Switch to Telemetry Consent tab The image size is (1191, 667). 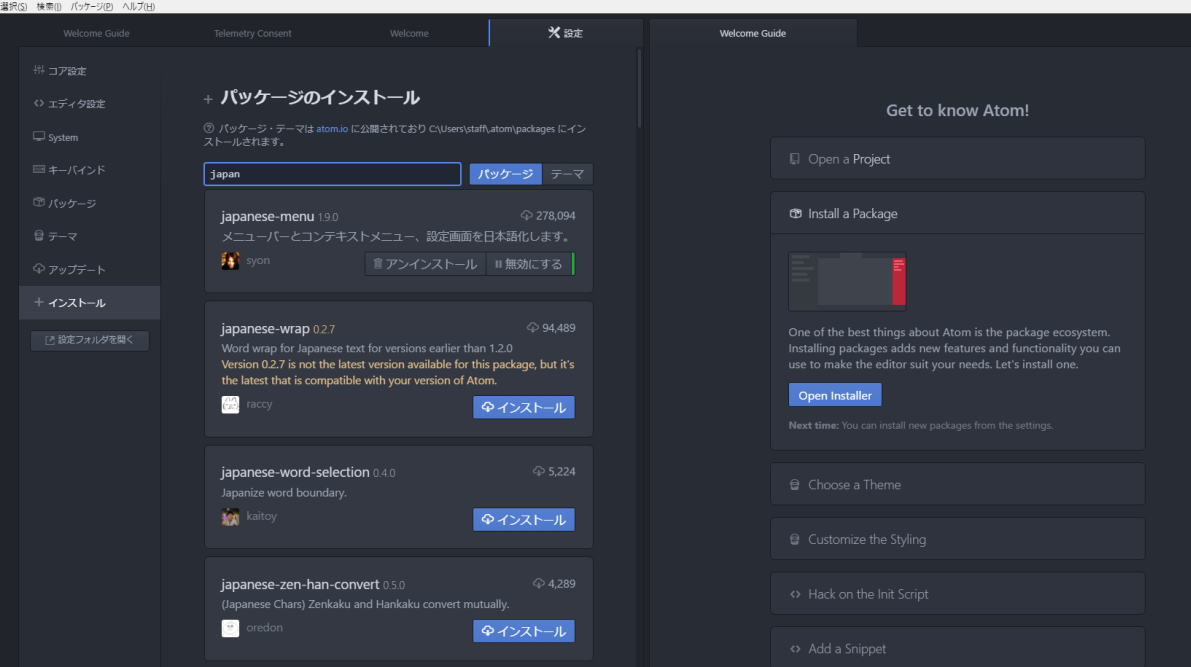point(252,33)
